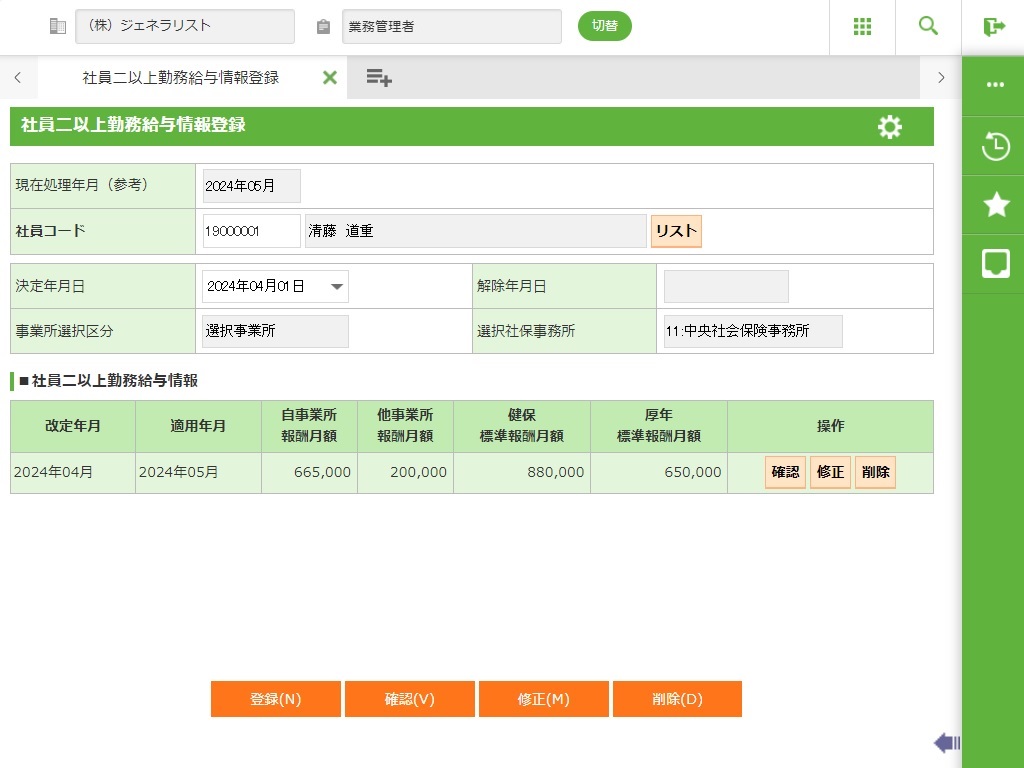Click 削除 in the table row
1024x768 pixels.
click(875, 473)
